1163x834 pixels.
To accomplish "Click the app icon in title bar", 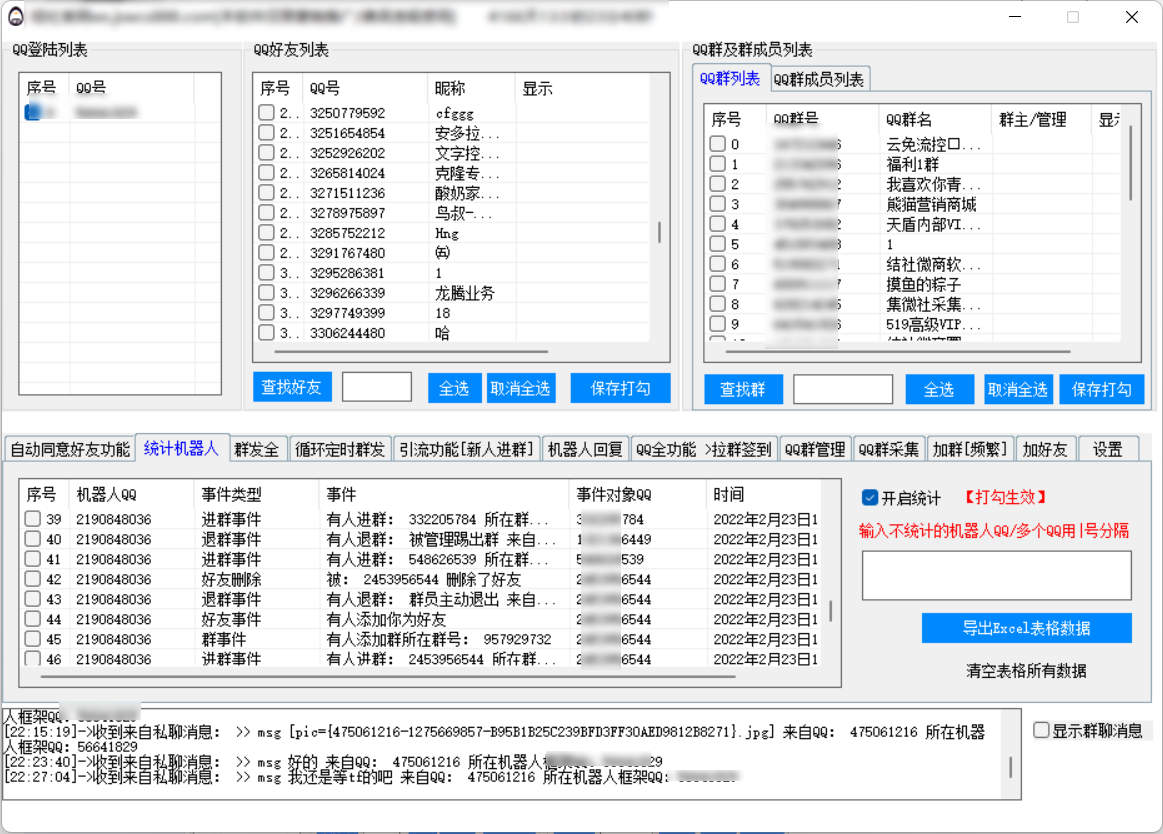I will 16,17.
